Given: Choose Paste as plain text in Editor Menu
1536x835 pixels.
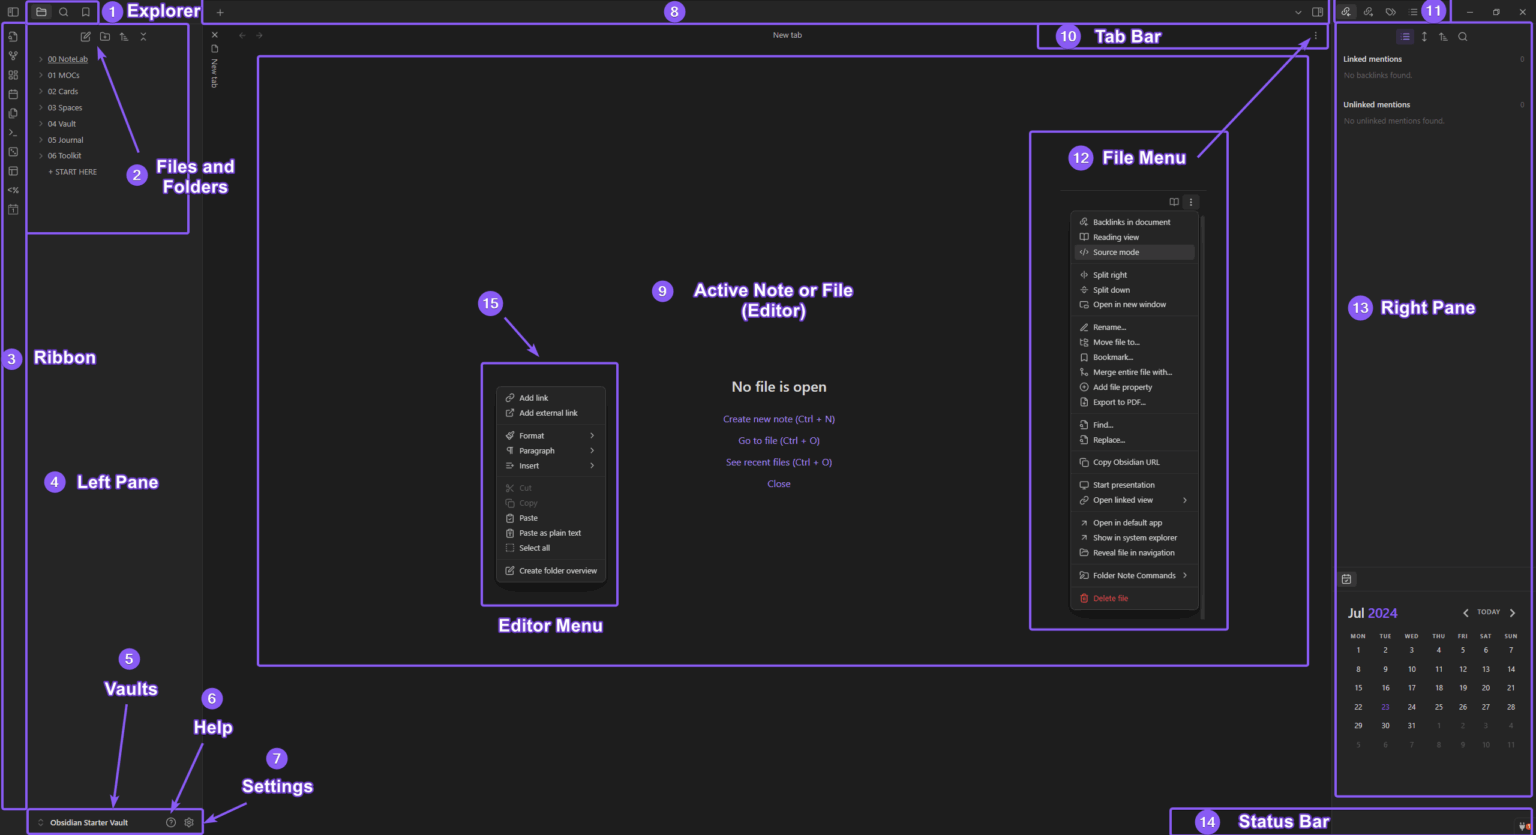Looking at the screenshot, I should pyautogui.click(x=551, y=533).
